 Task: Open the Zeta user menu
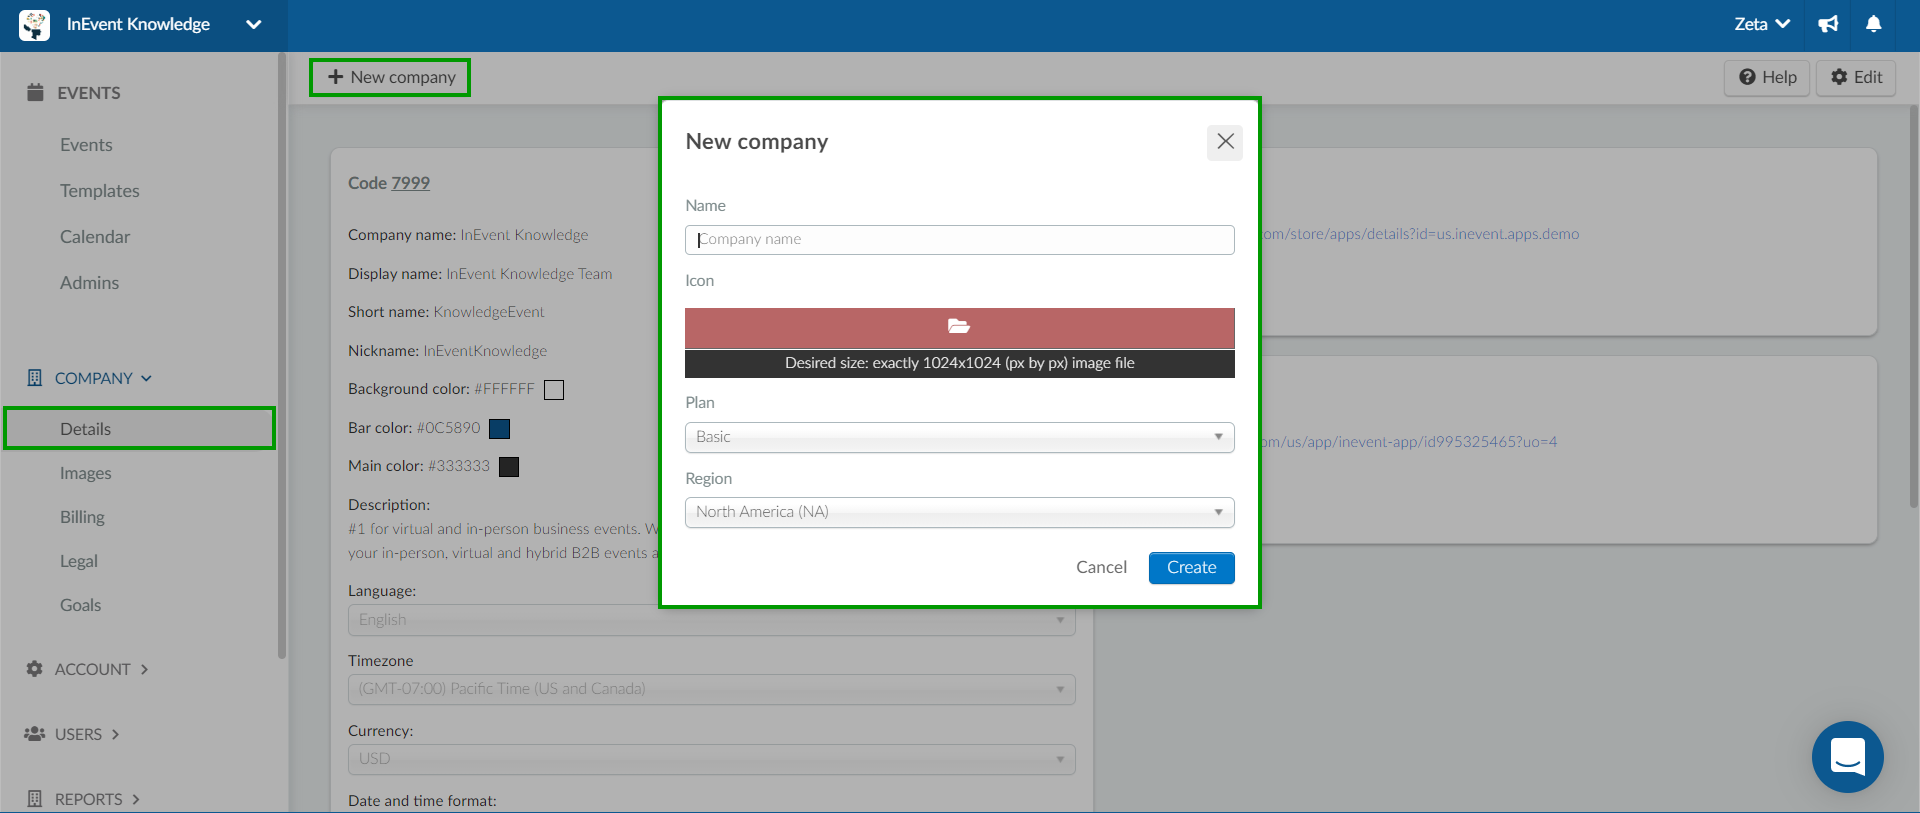(x=1762, y=24)
